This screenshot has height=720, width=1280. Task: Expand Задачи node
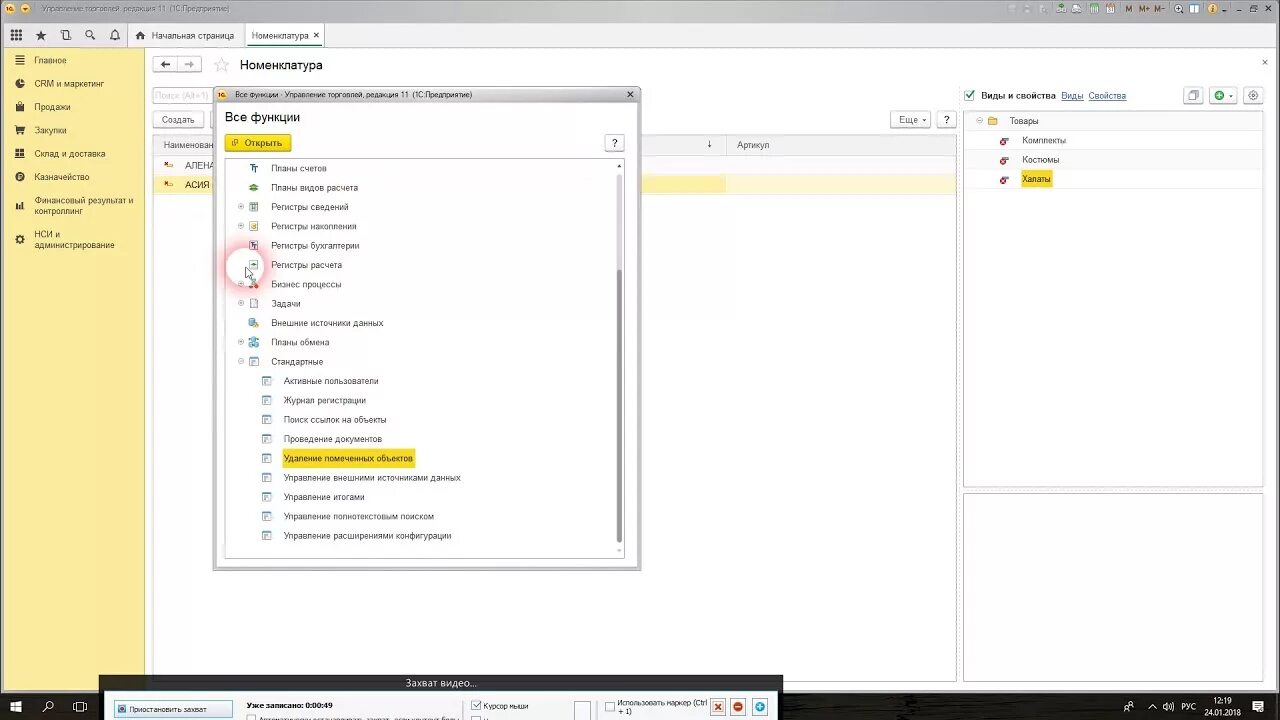point(241,303)
